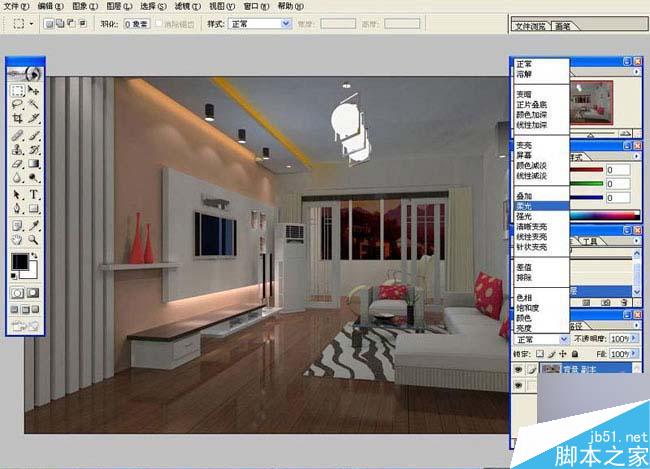The image size is (650, 469).
Task: Choose Subtract from Selection mode in options bar
Action: tap(72, 24)
